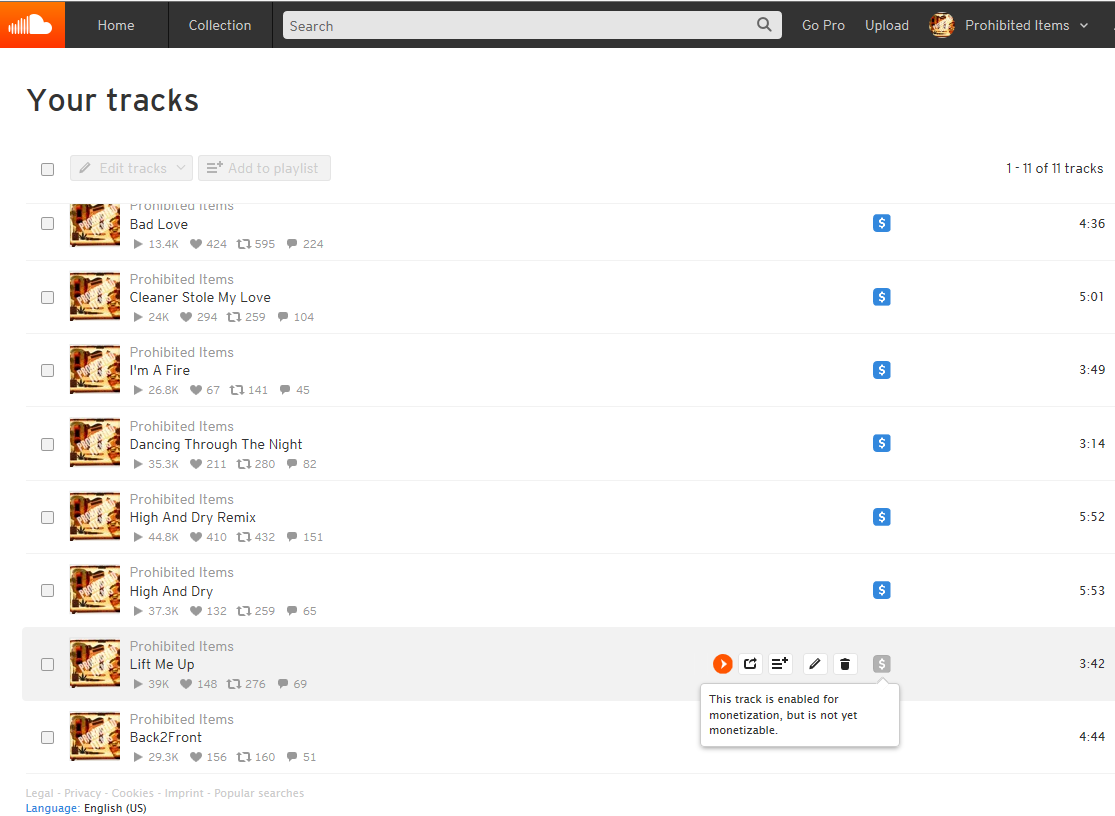This screenshot has width=1115, height=816.
Task: Click the likes heart icon for Back2Front
Action: coord(196,757)
